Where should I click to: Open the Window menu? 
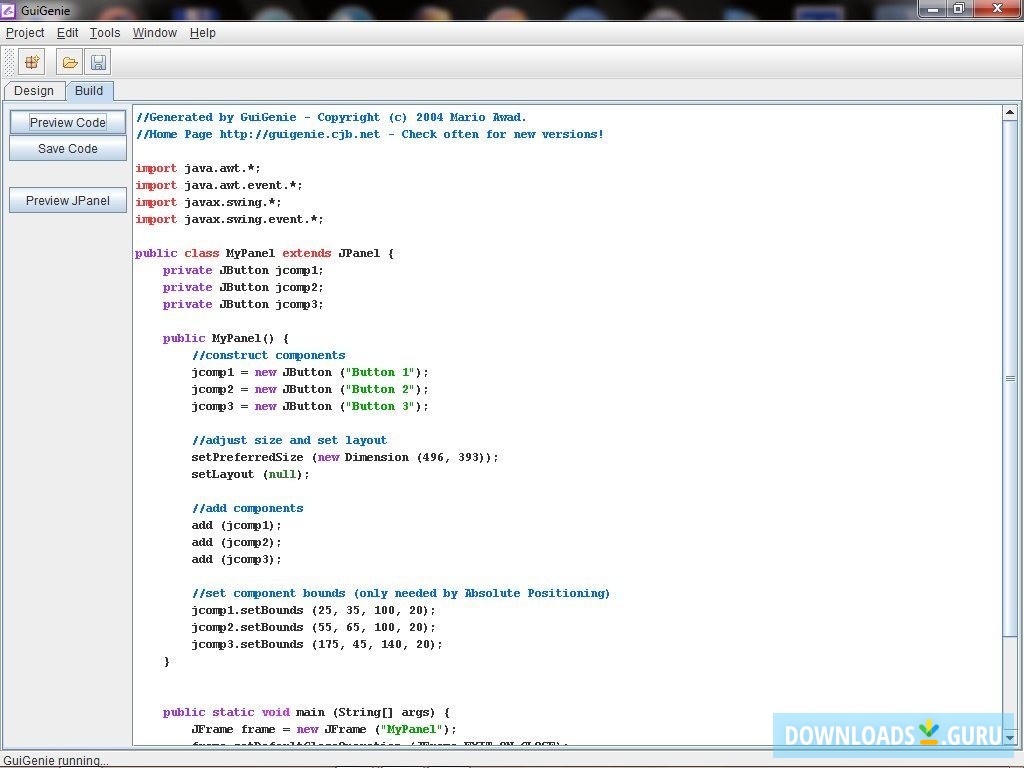click(155, 33)
